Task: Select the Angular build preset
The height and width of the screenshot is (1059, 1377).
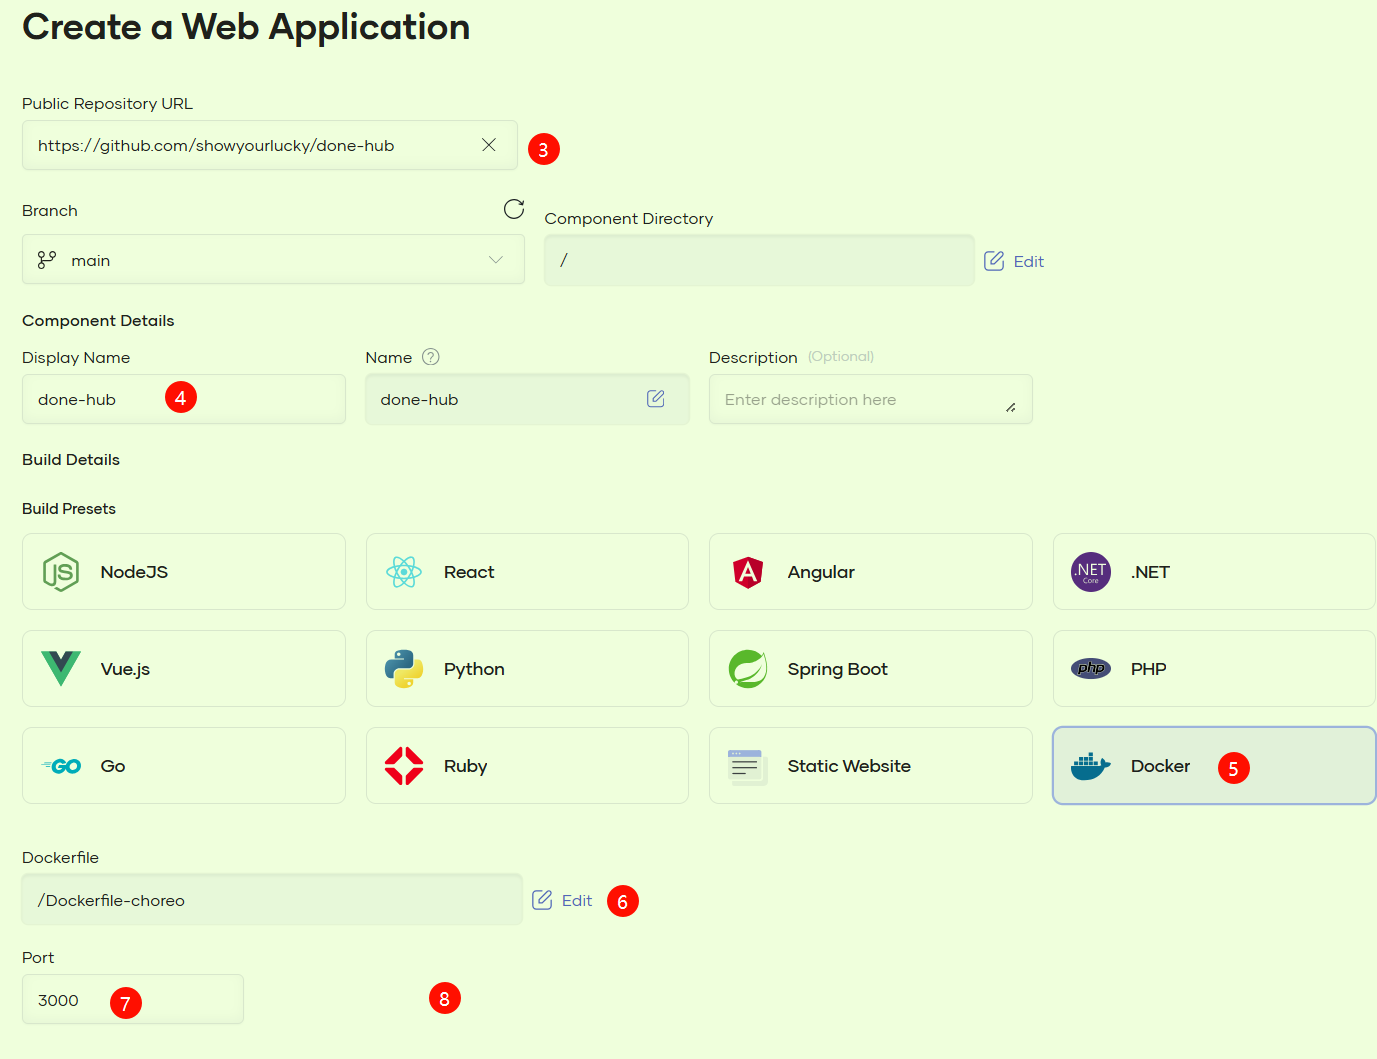Action: (x=870, y=572)
